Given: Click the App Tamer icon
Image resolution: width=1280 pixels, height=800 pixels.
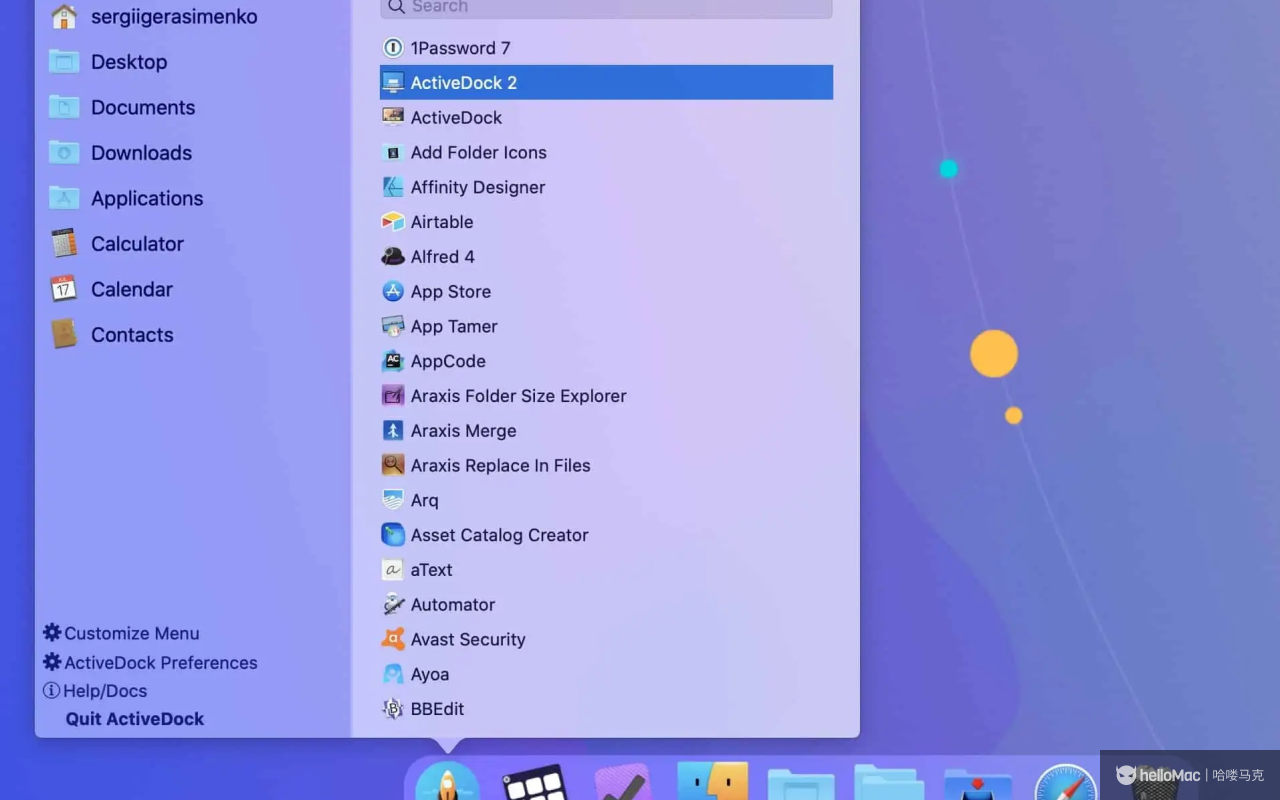Looking at the screenshot, I should tap(393, 326).
